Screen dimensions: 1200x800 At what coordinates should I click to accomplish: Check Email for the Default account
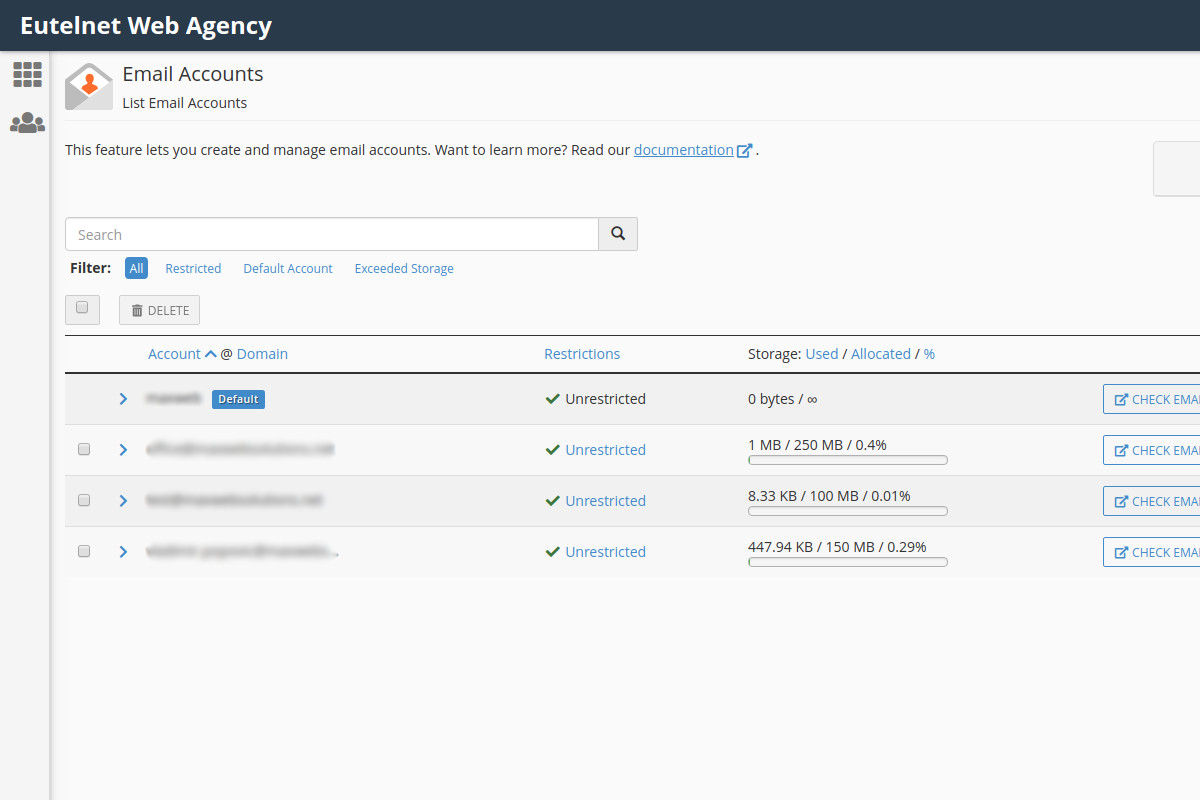(x=1152, y=399)
